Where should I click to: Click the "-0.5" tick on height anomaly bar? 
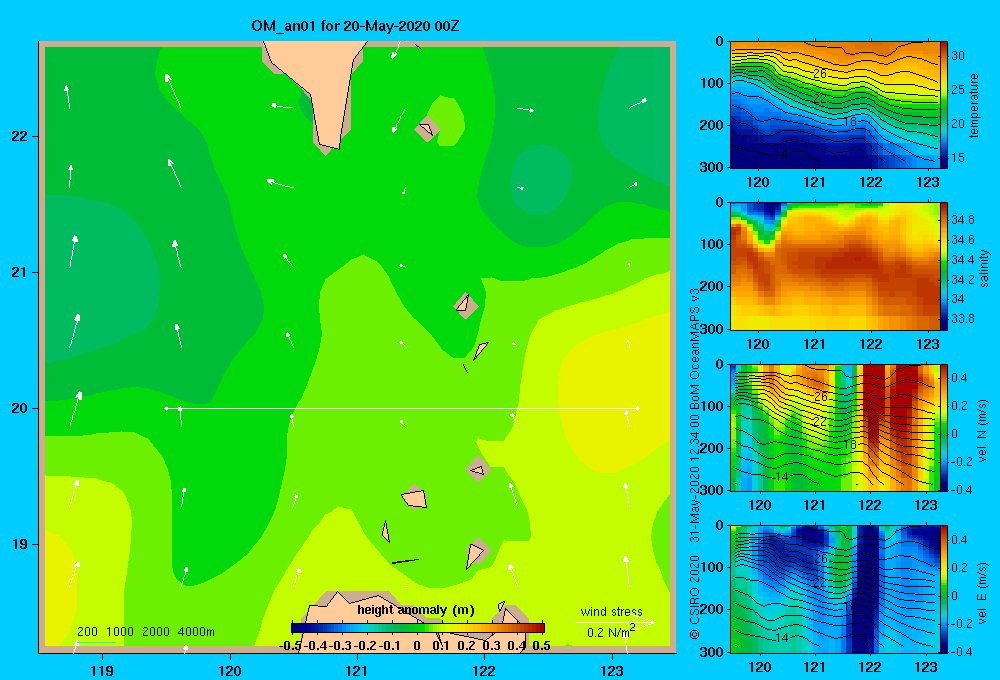(290, 646)
